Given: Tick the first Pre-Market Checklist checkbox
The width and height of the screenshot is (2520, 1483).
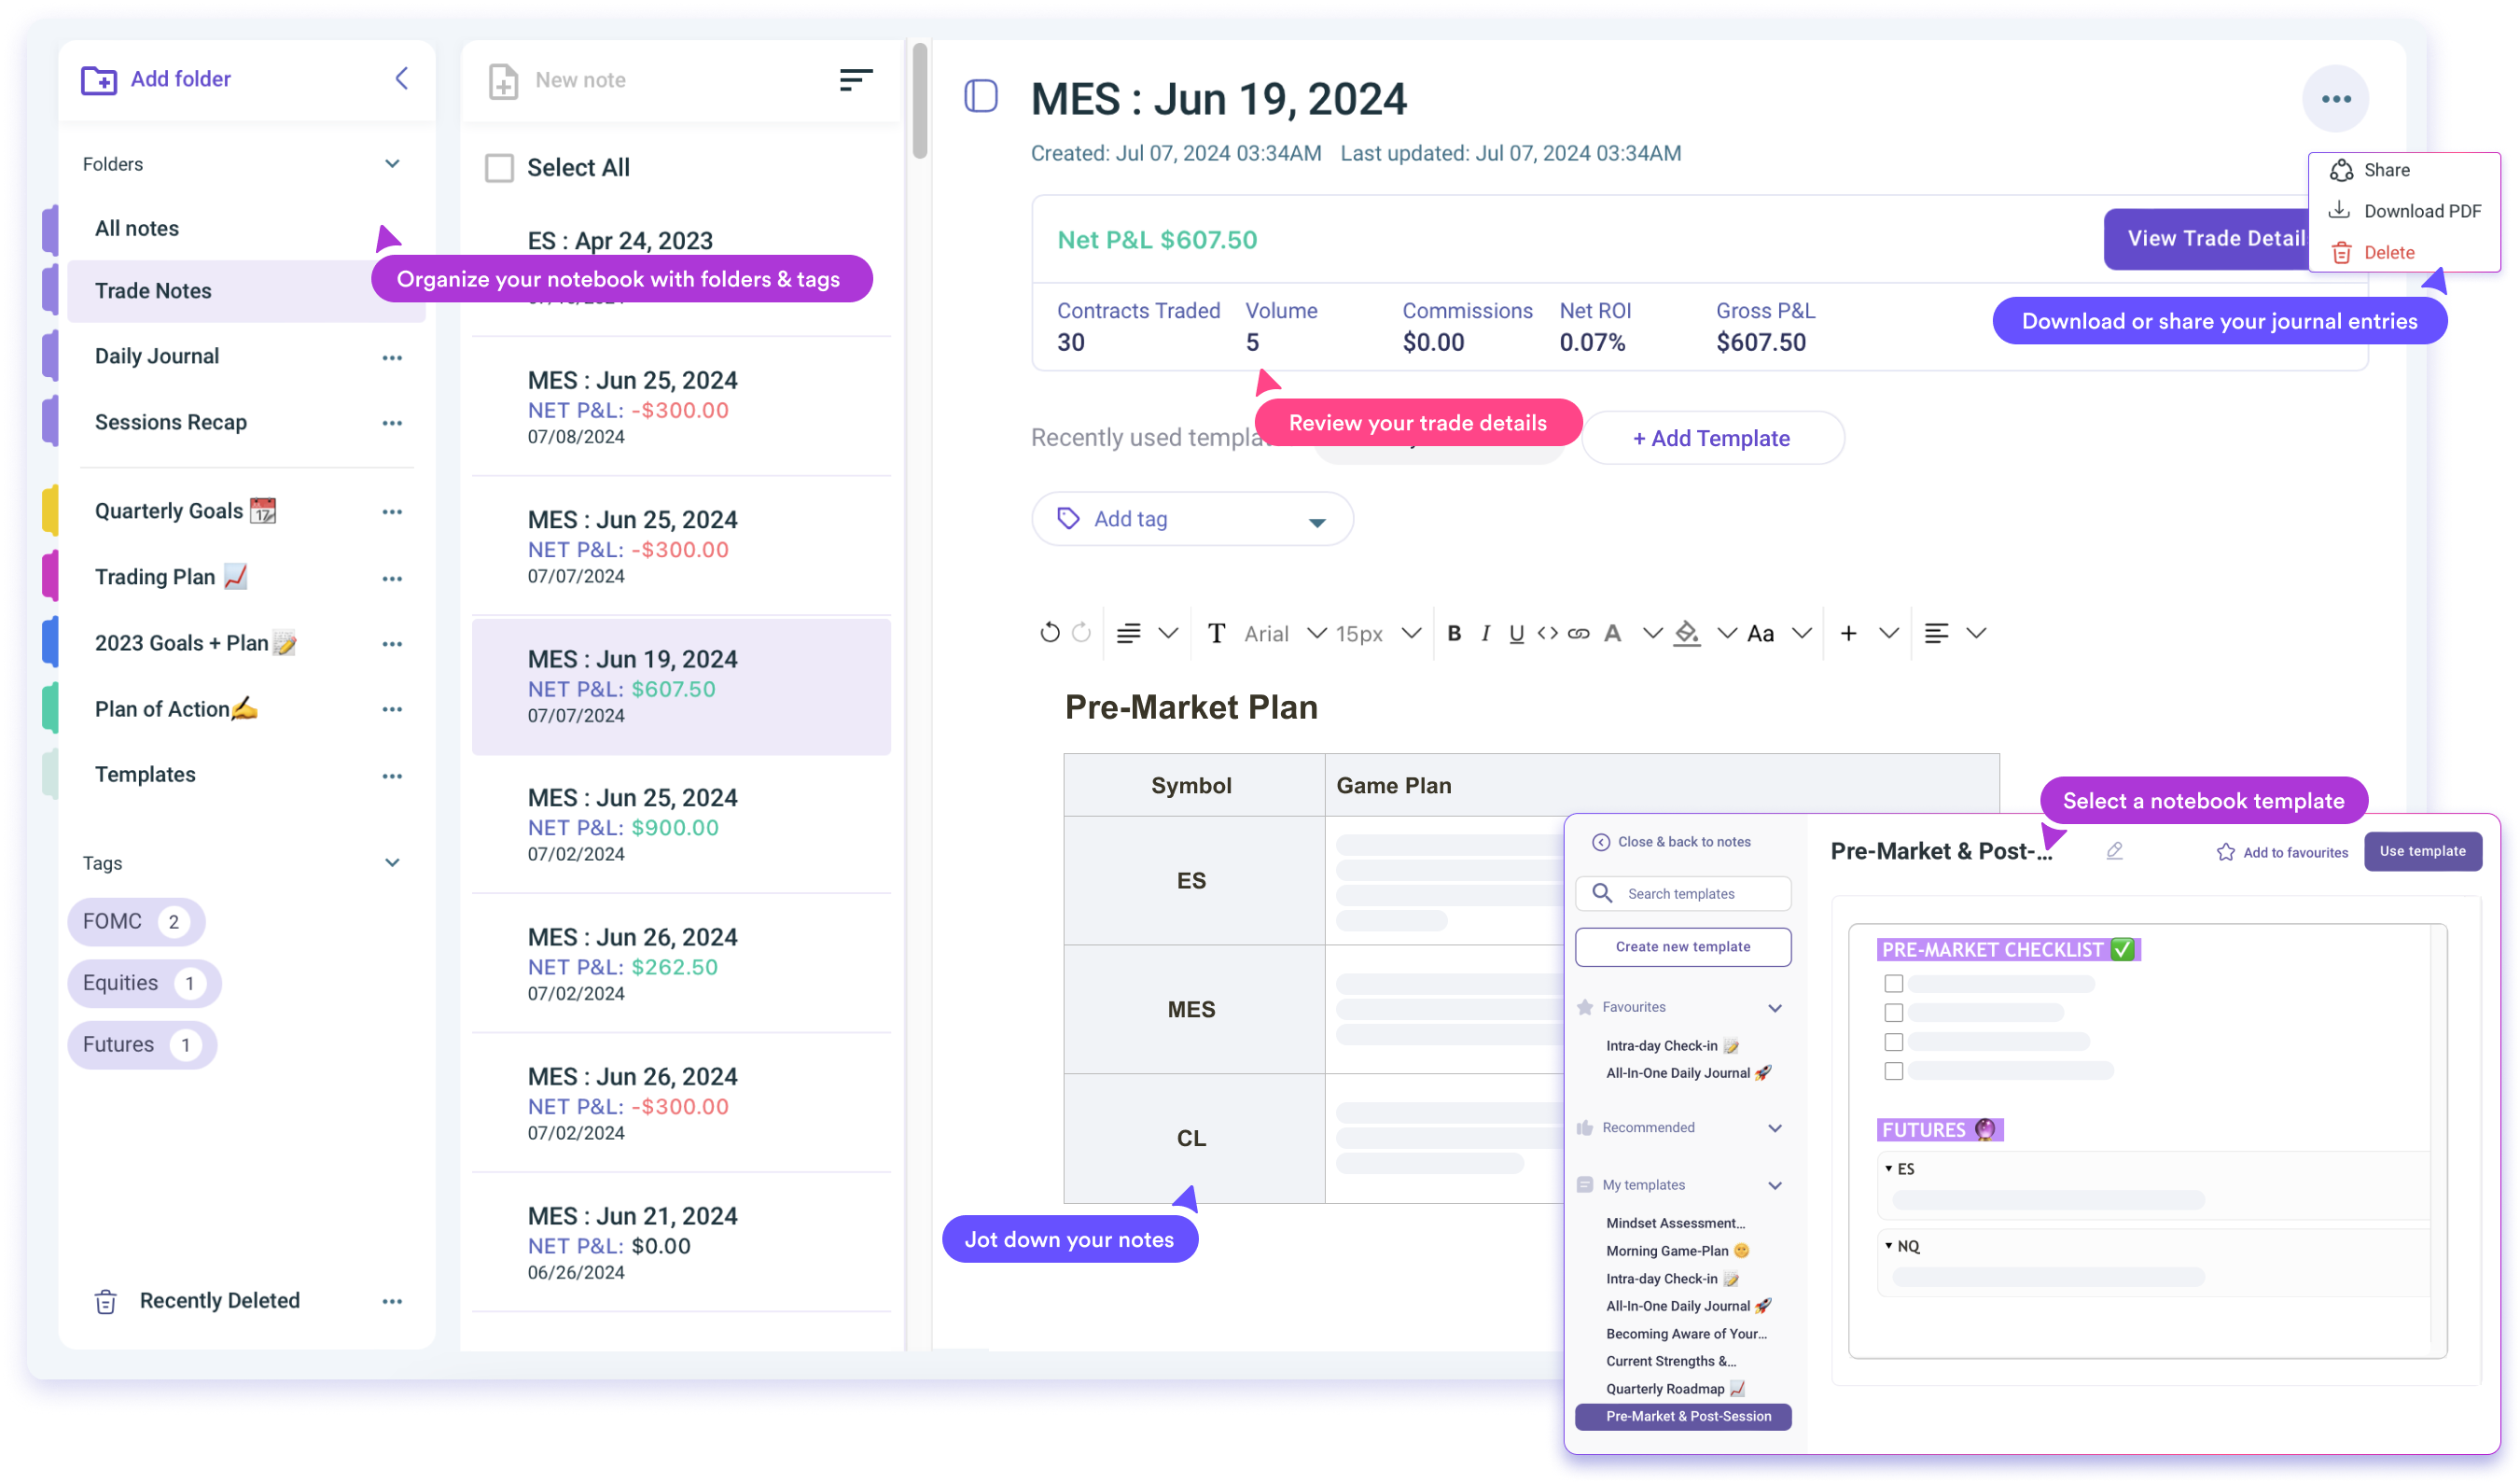Looking at the screenshot, I should click(1893, 983).
